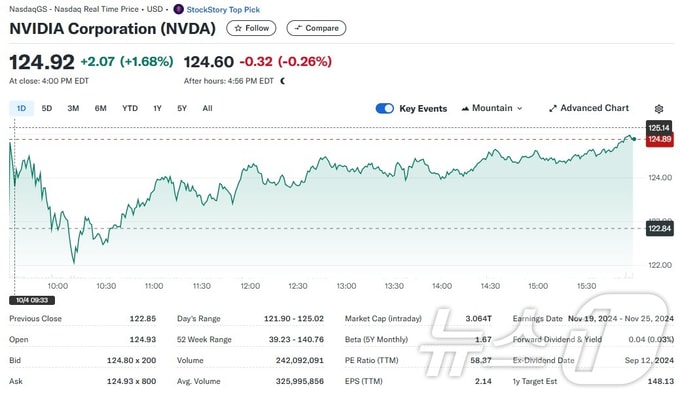Click the Mountain chart type icon
This screenshot has height=397, width=680.
coord(465,108)
